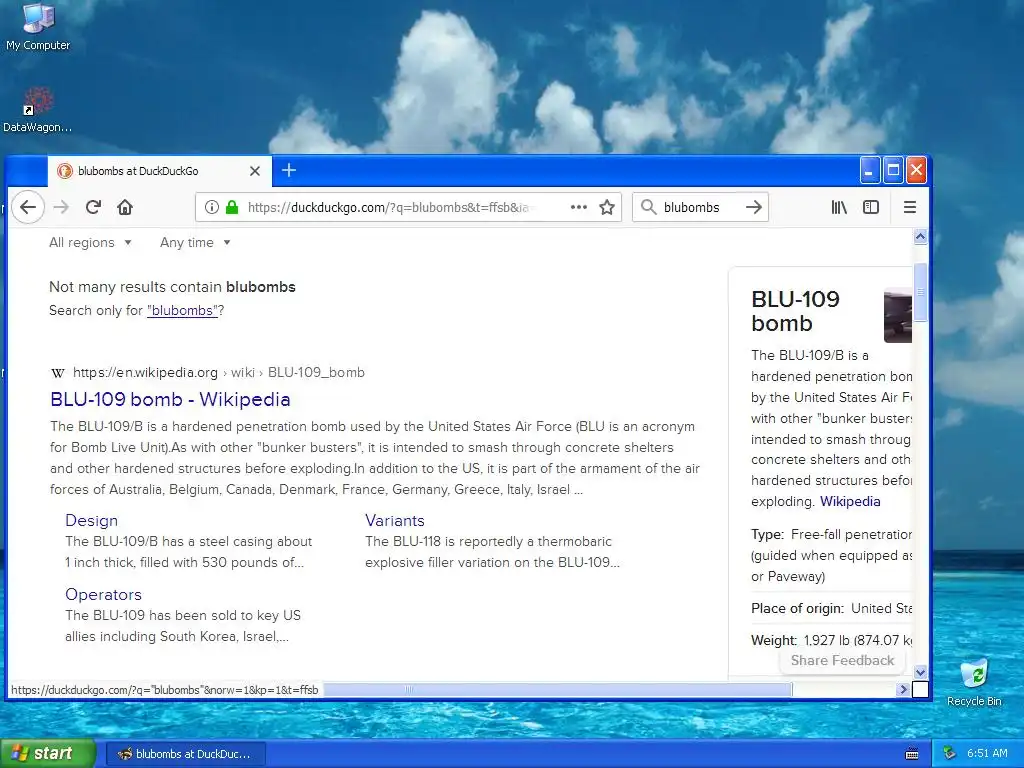The image size is (1024, 768).
Task: Reload the current page
Action: click(93, 207)
